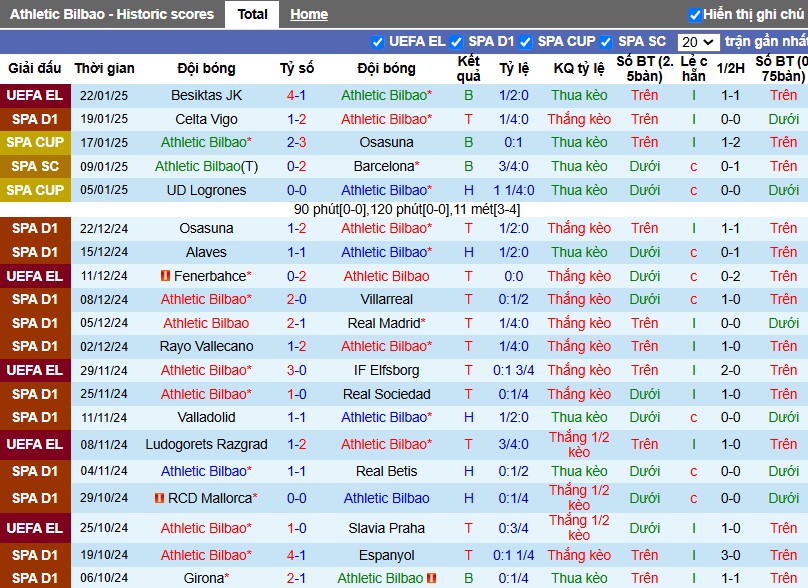Click the 3-0 half-time score in the Espanyol row
The height and width of the screenshot is (588, 808).
click(x=731, y=556)
